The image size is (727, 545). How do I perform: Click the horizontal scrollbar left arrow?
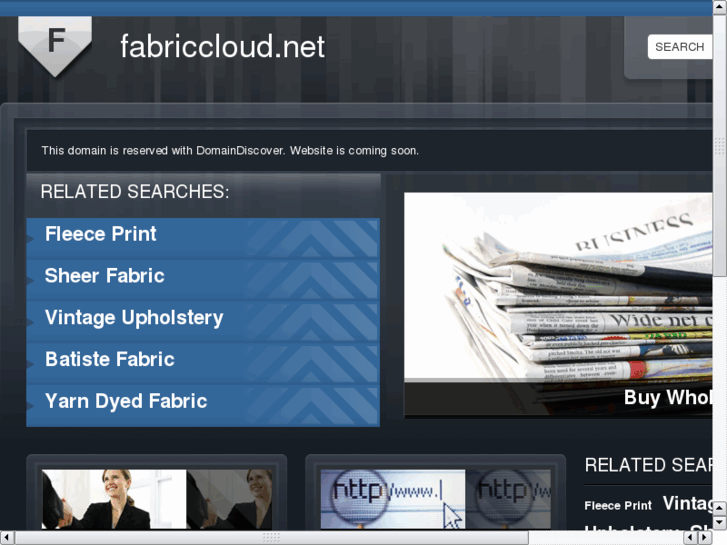pos(7,538)
